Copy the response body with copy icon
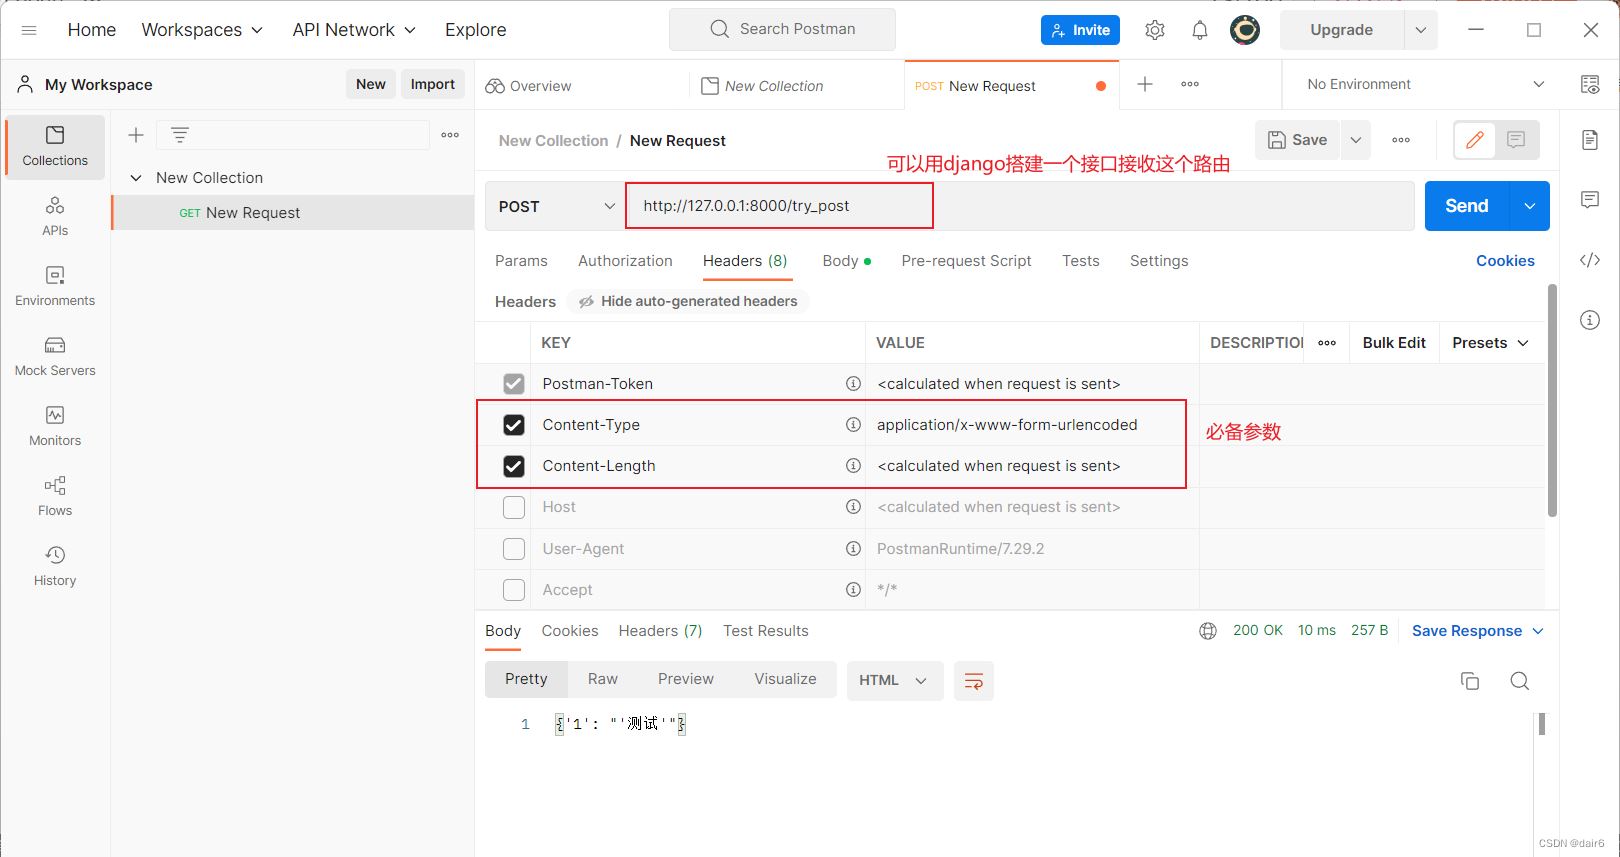Viewport: 1620px width, 857px height. [x=1469, y=681]
